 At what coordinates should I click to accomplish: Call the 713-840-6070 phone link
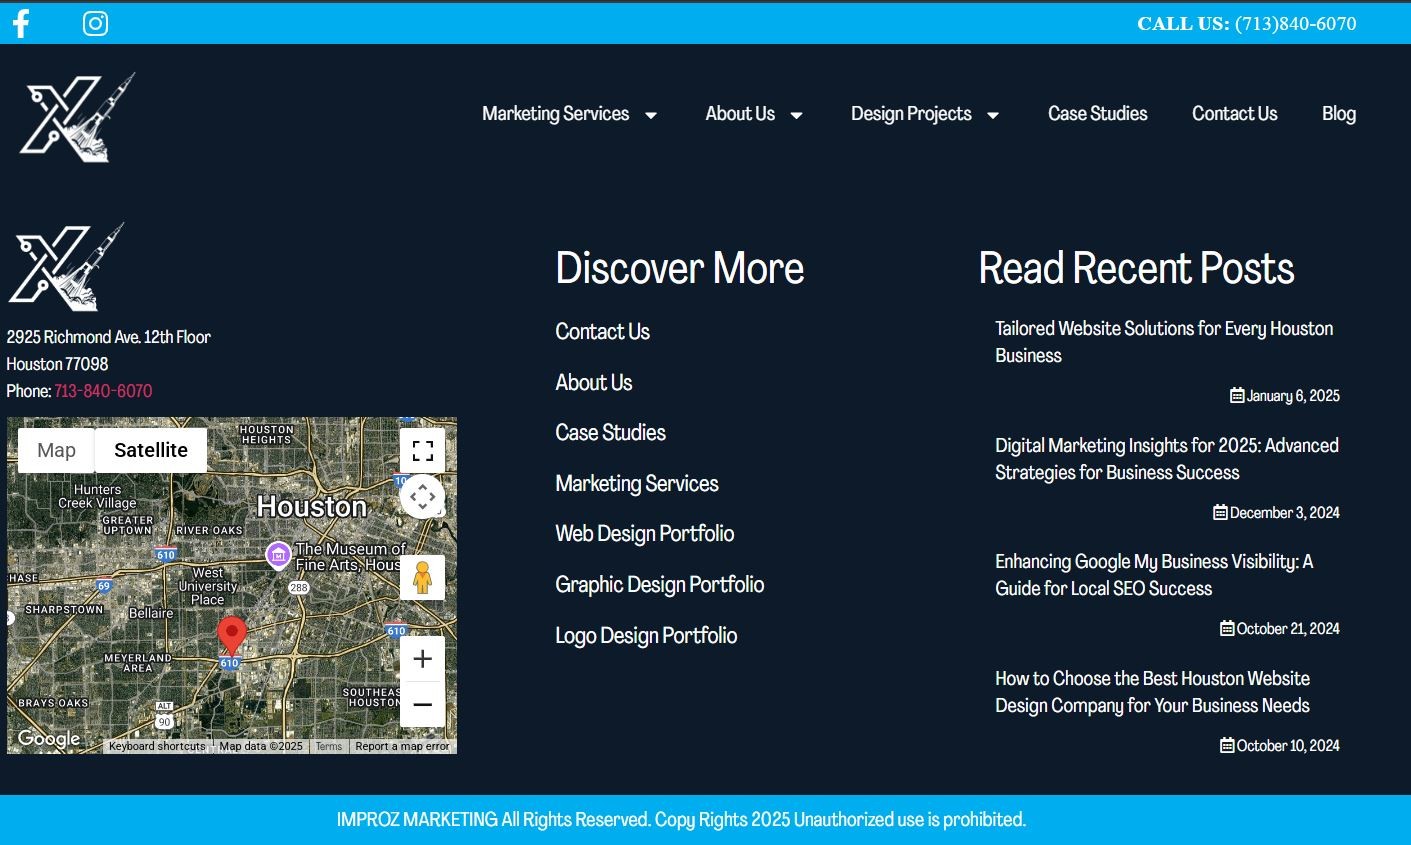click(103, 391)
